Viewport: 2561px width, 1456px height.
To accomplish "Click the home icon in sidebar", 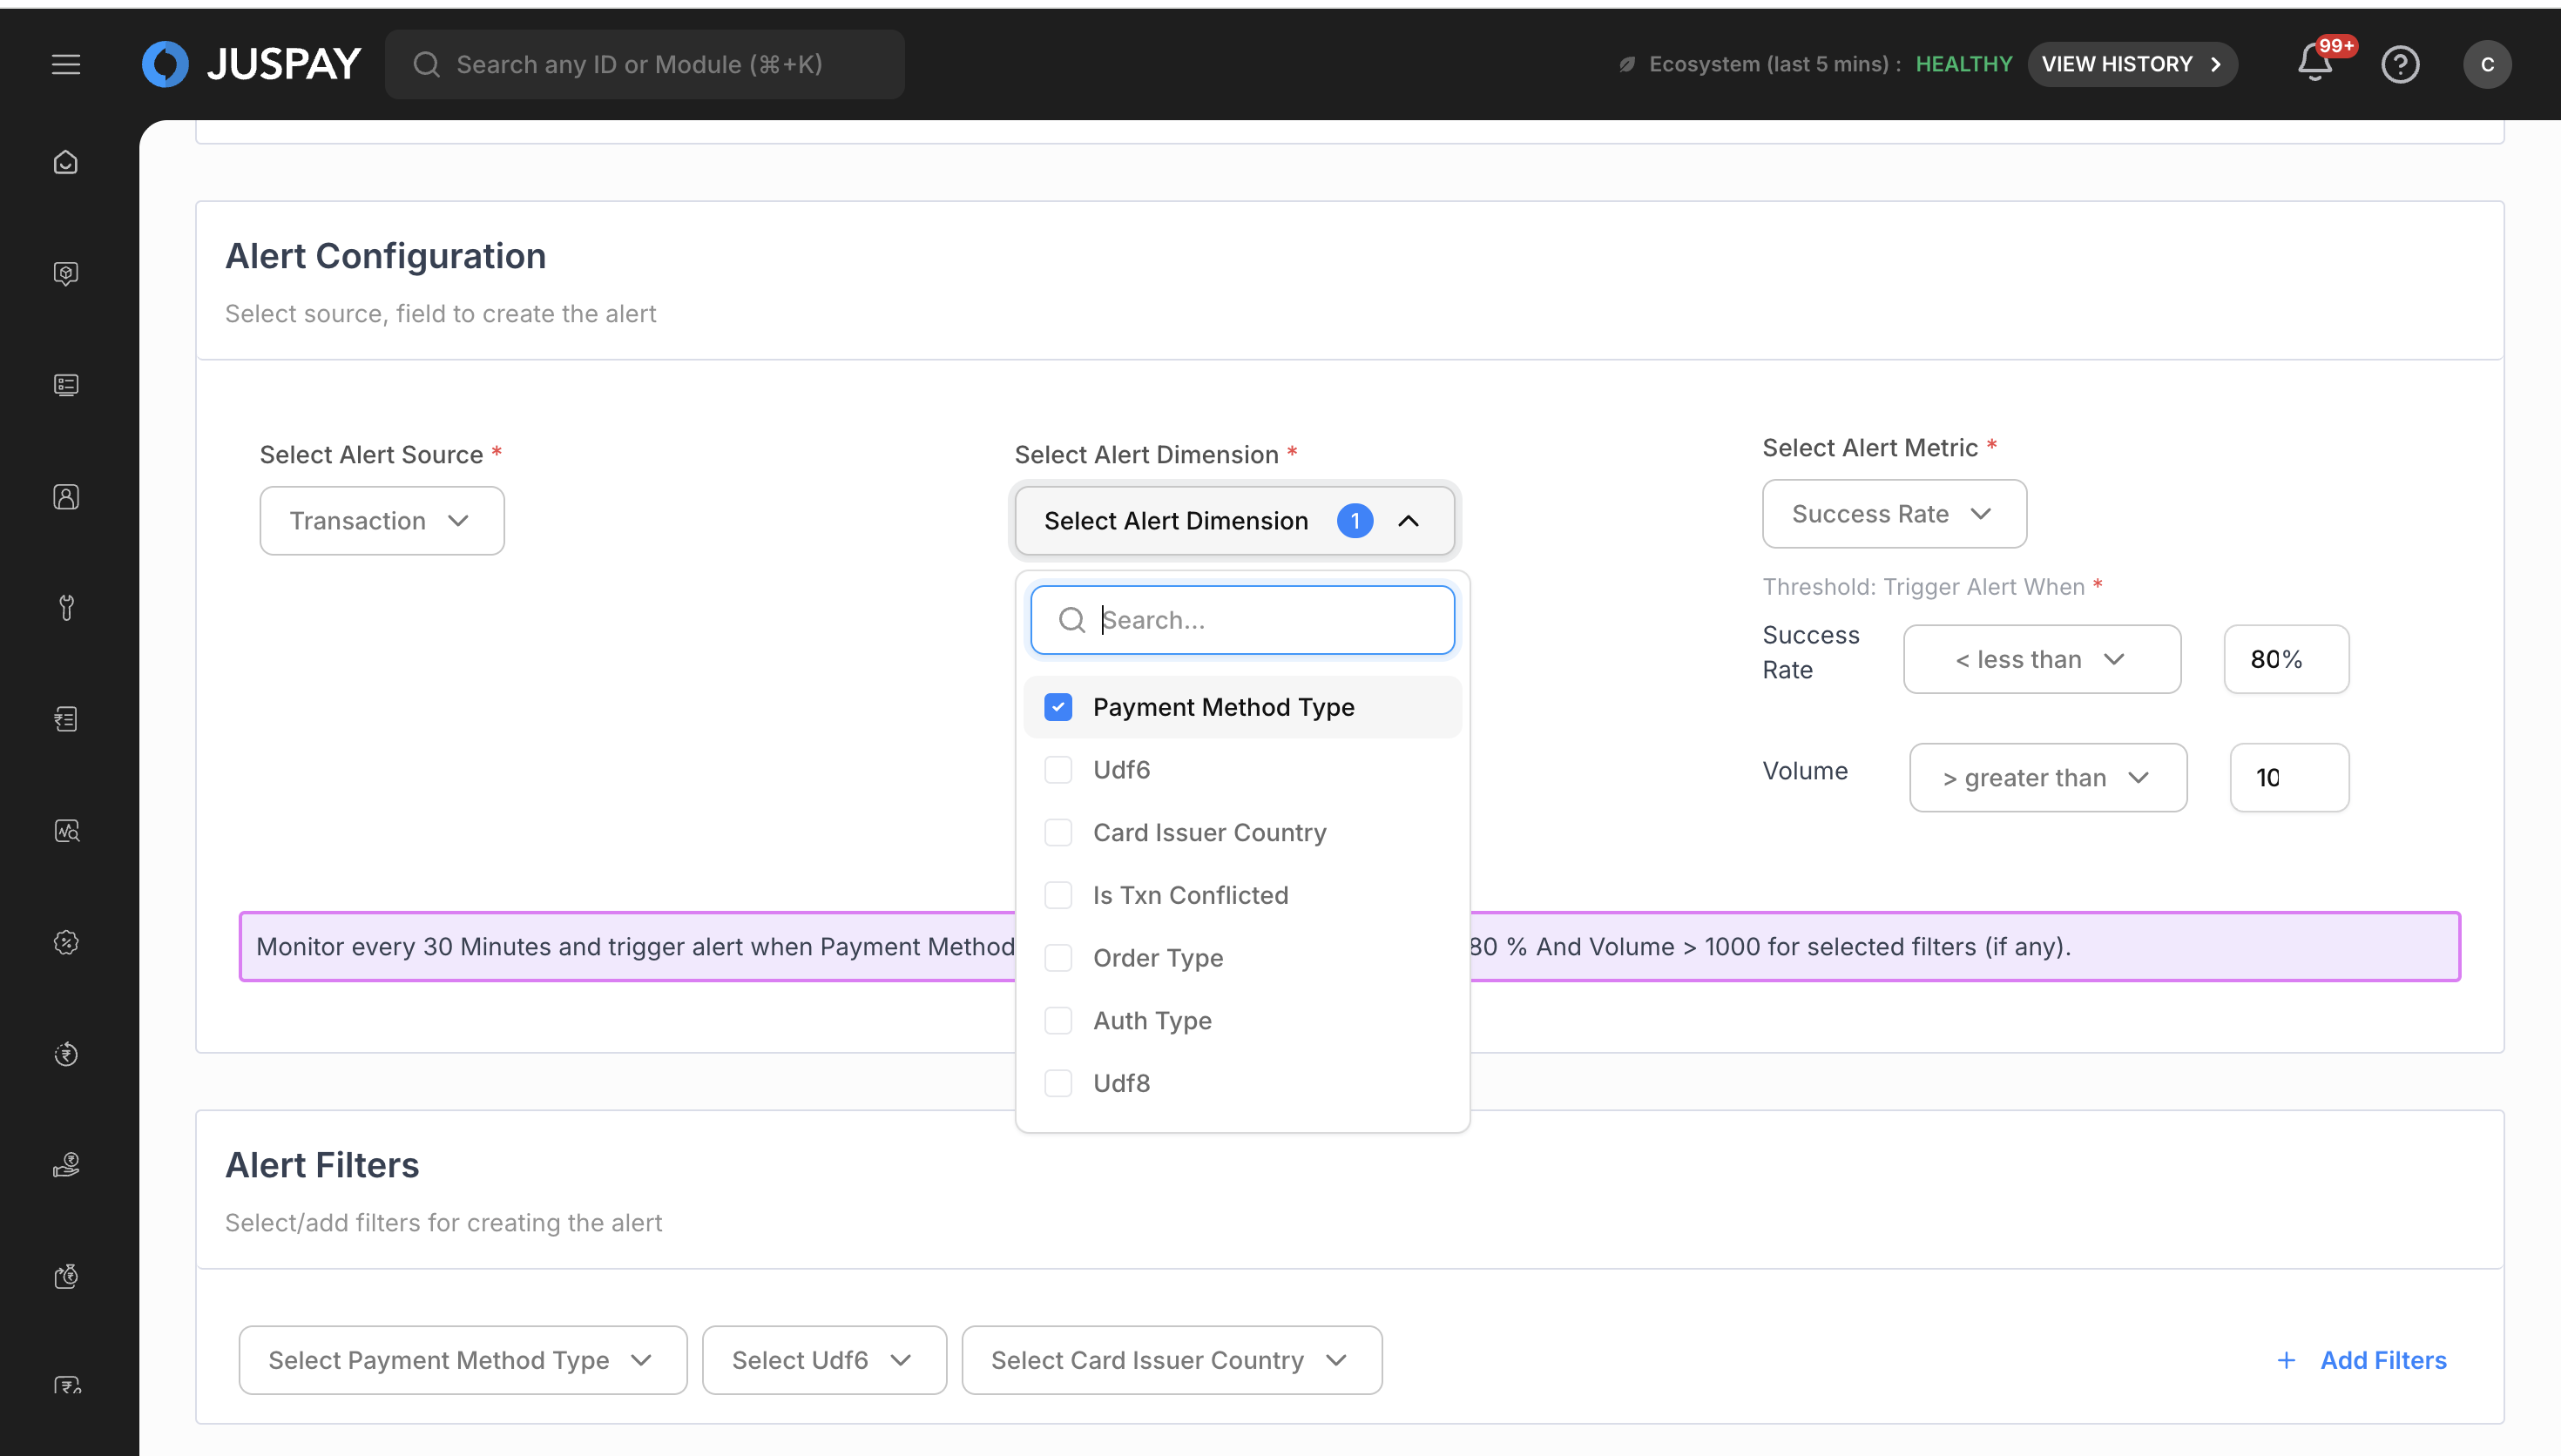I will point(66,162).
